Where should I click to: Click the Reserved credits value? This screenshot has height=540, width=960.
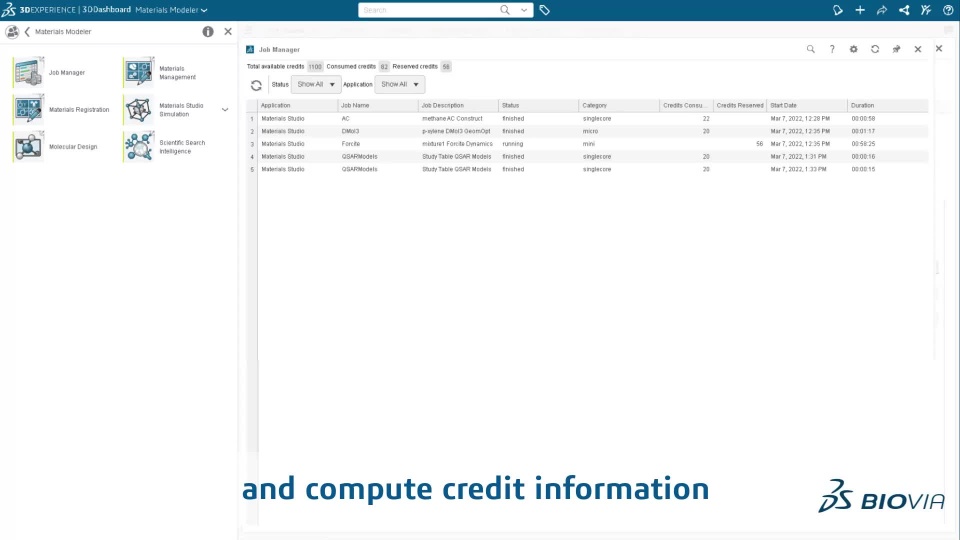point(446,67)
